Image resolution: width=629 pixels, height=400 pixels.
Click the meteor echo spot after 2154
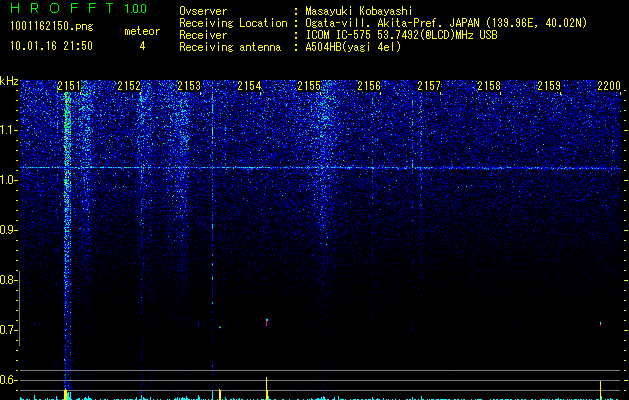(267, 322)
